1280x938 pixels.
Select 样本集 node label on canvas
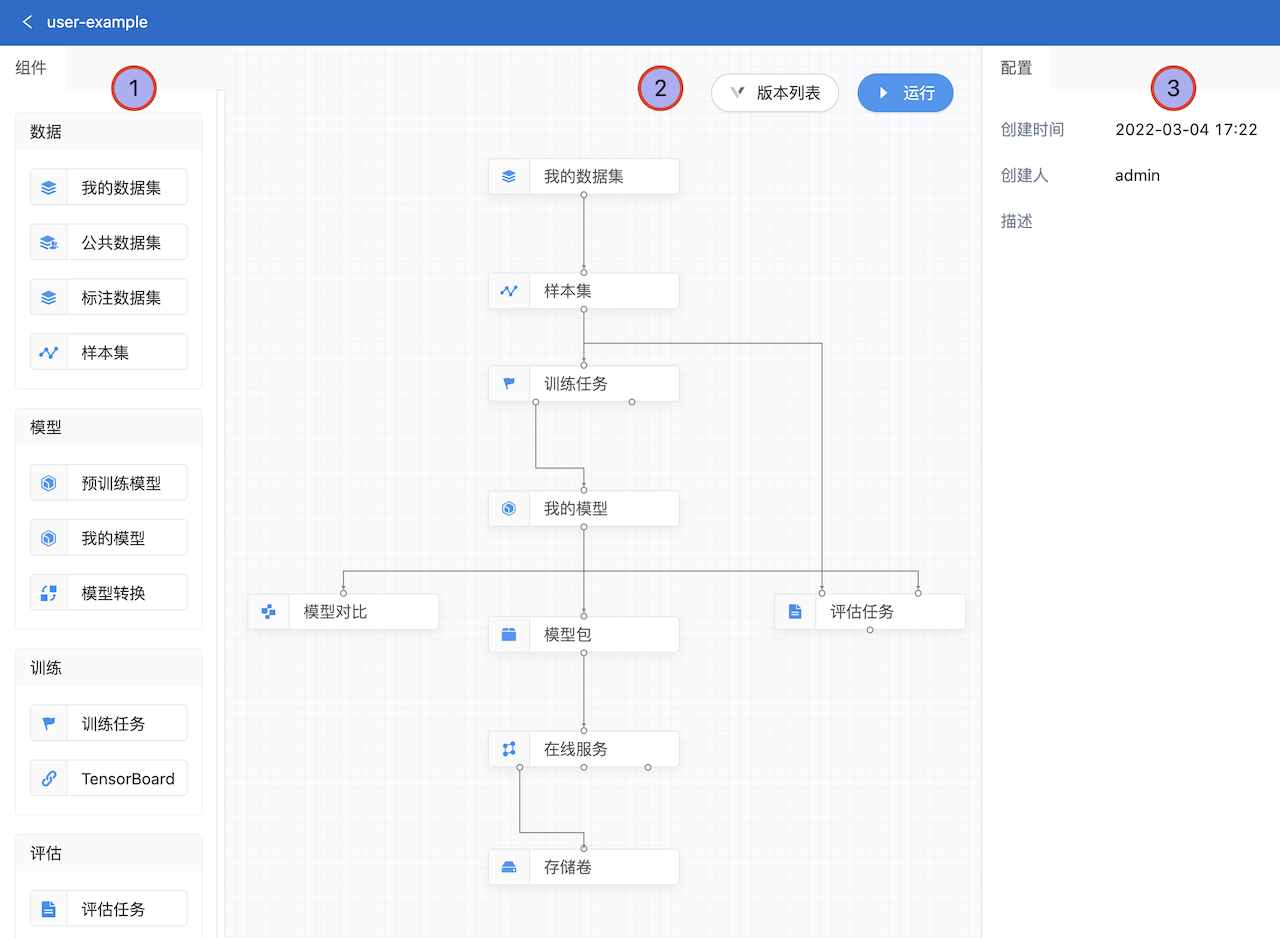(568, 291)
